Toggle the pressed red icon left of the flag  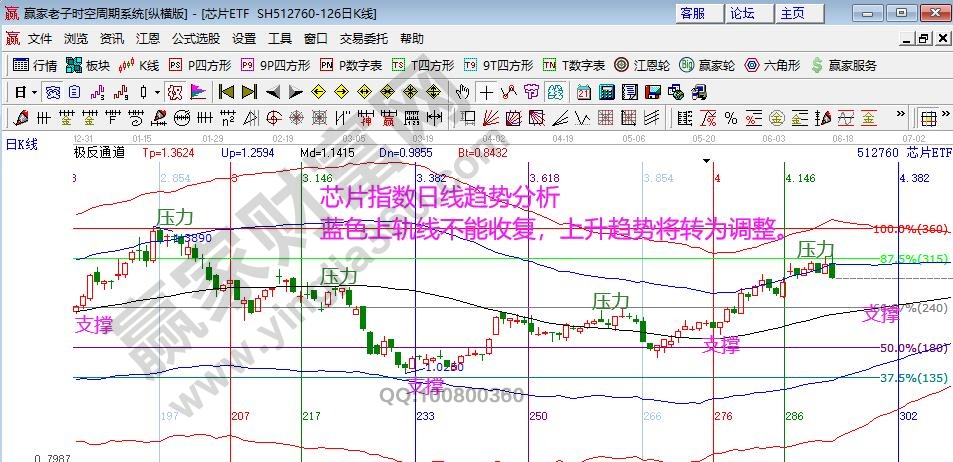coord(174,92)
